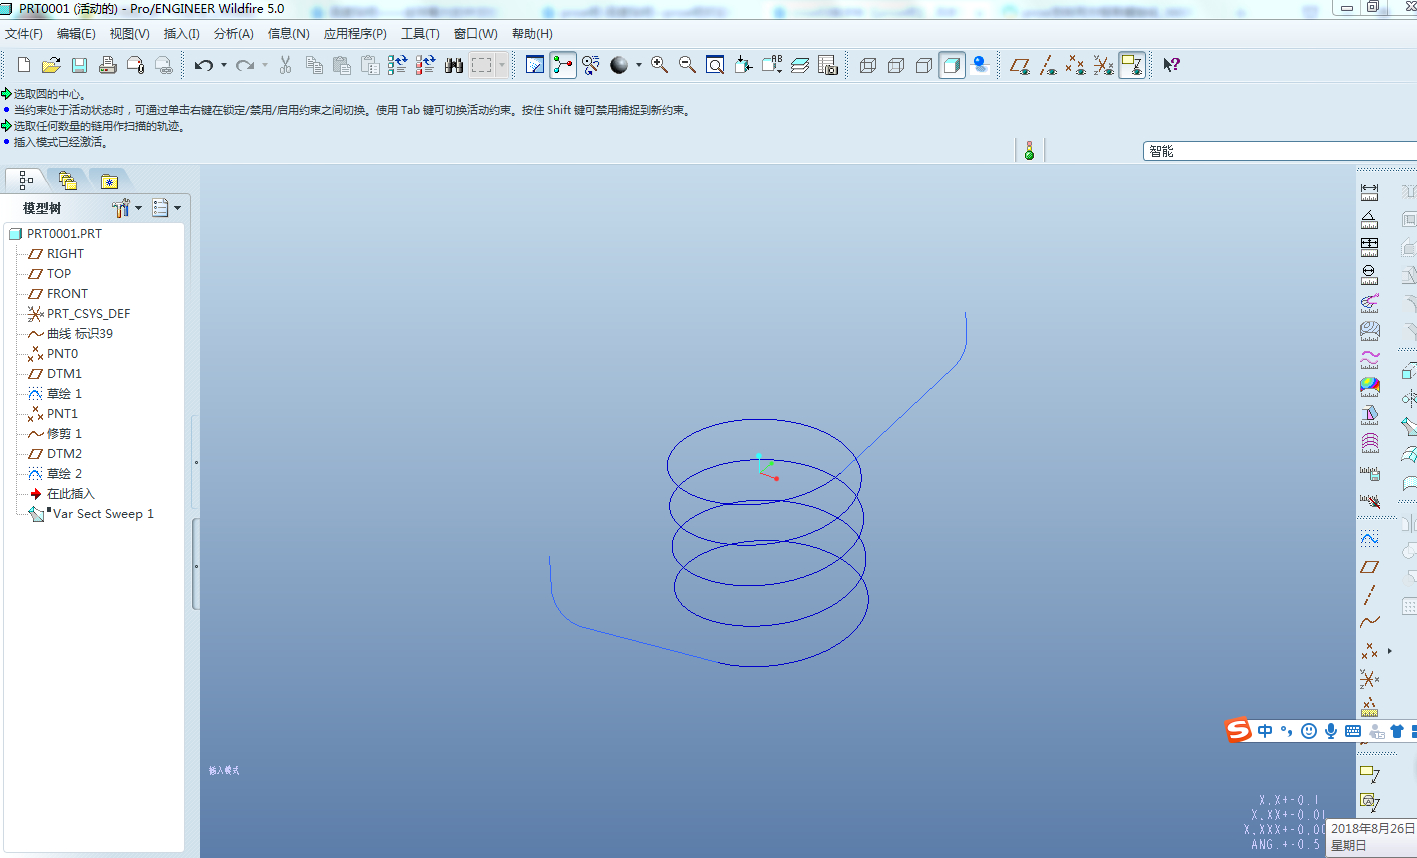Toggle datum points display
This screenshot has height=858, width=1417.
tap(1075, 65)
